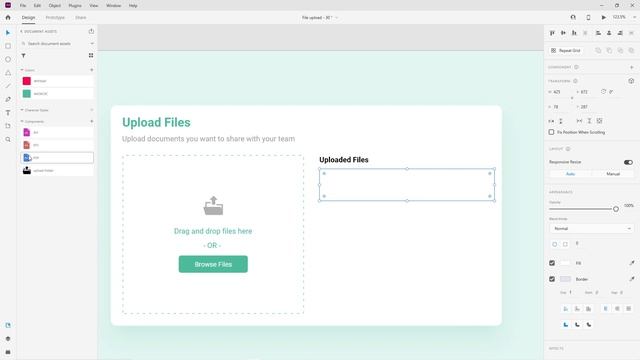Select the Pen tool

pyautogui.click(x=8, y=99)
